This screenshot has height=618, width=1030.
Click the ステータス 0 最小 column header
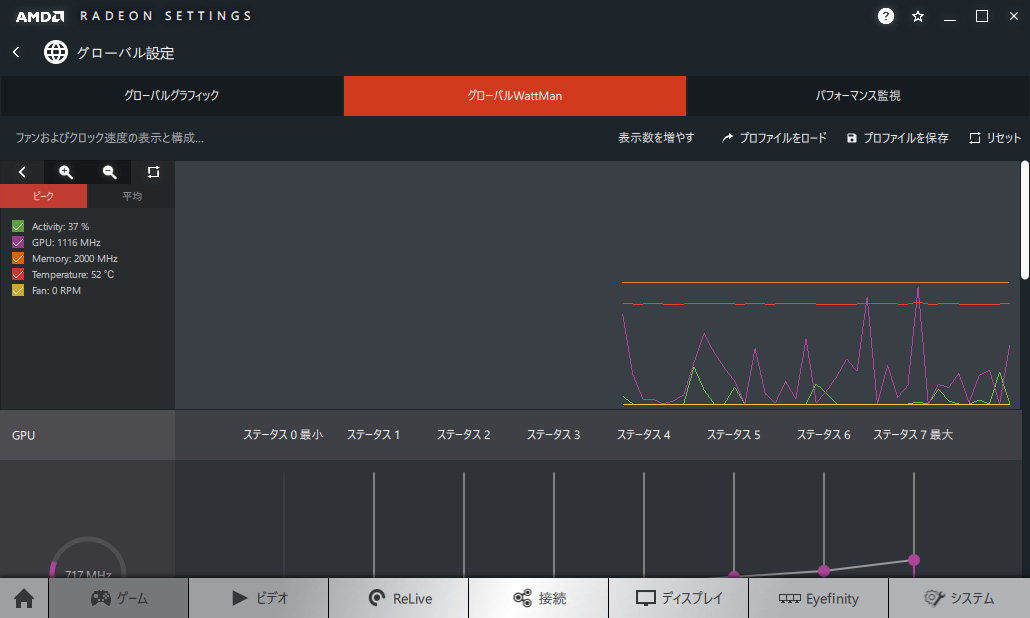point(283,435)
